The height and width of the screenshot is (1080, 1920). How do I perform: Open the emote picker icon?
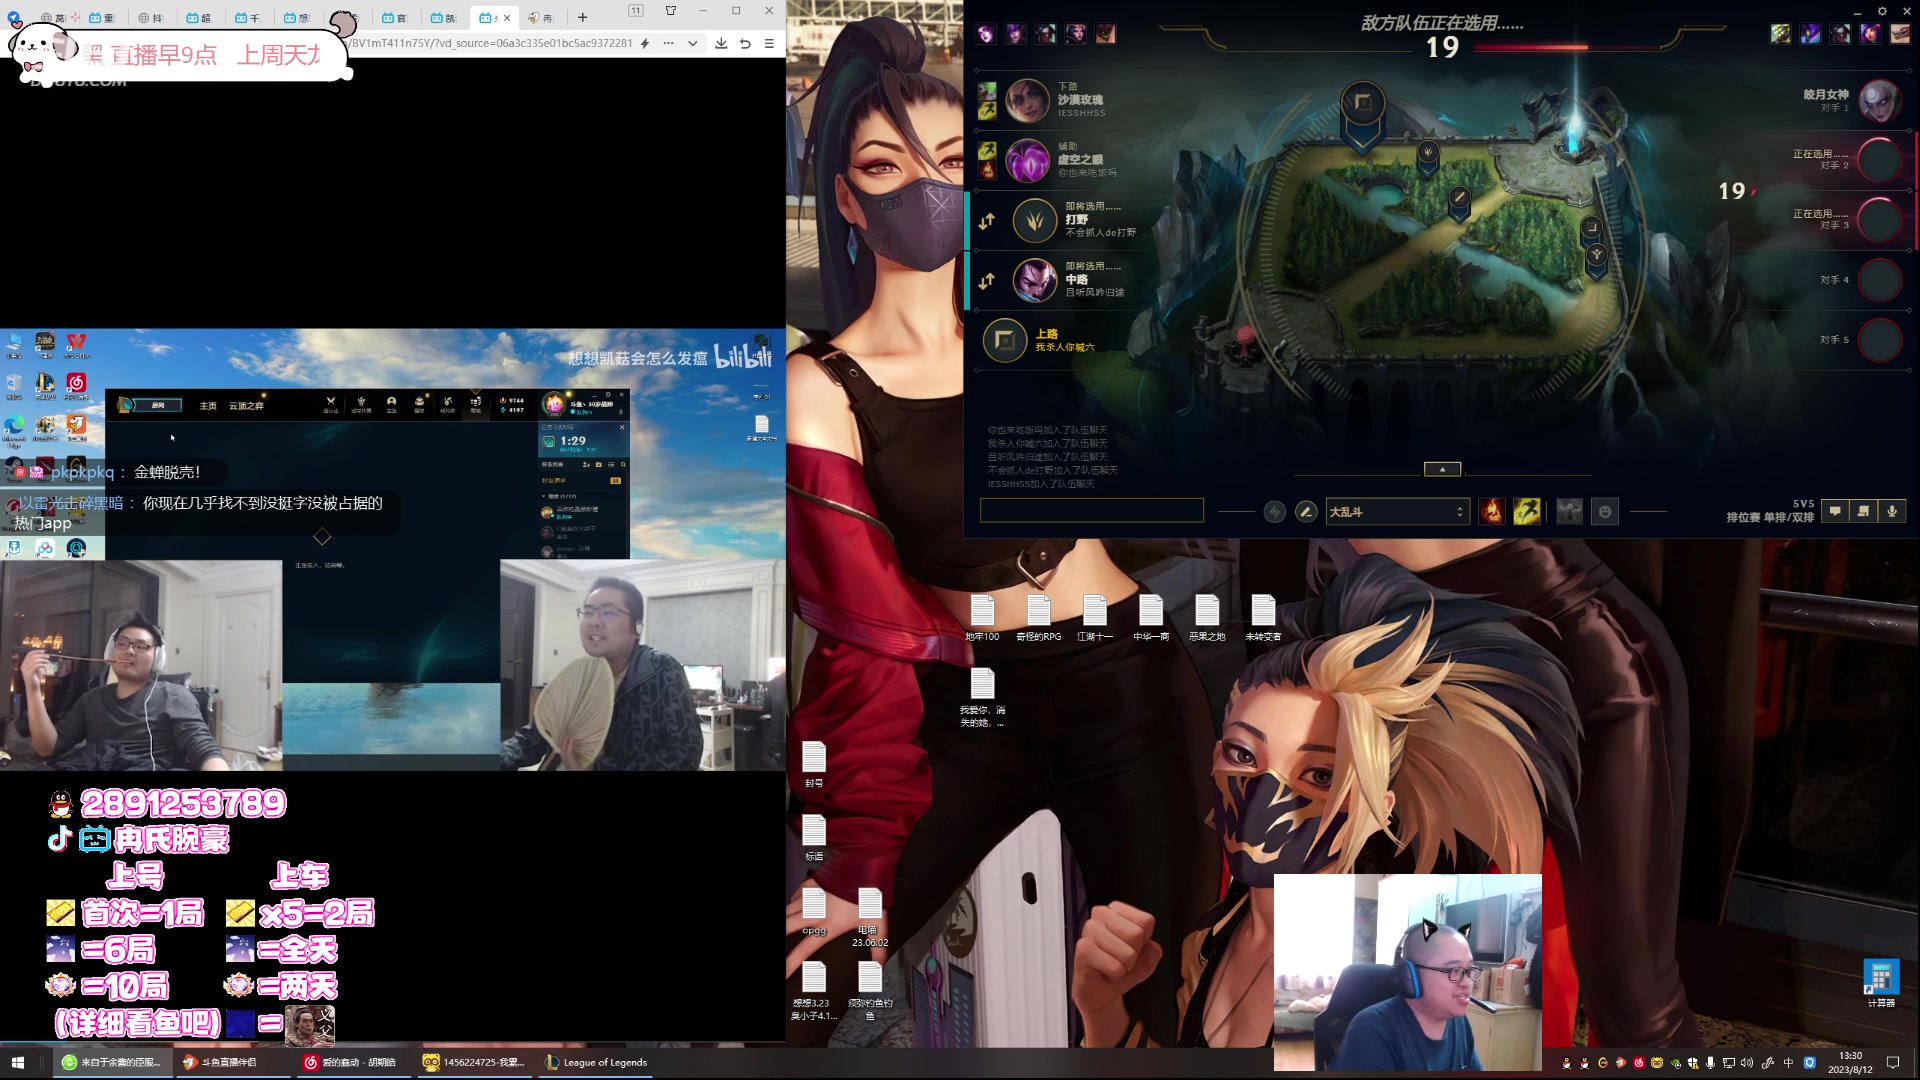pos(1605,512)
